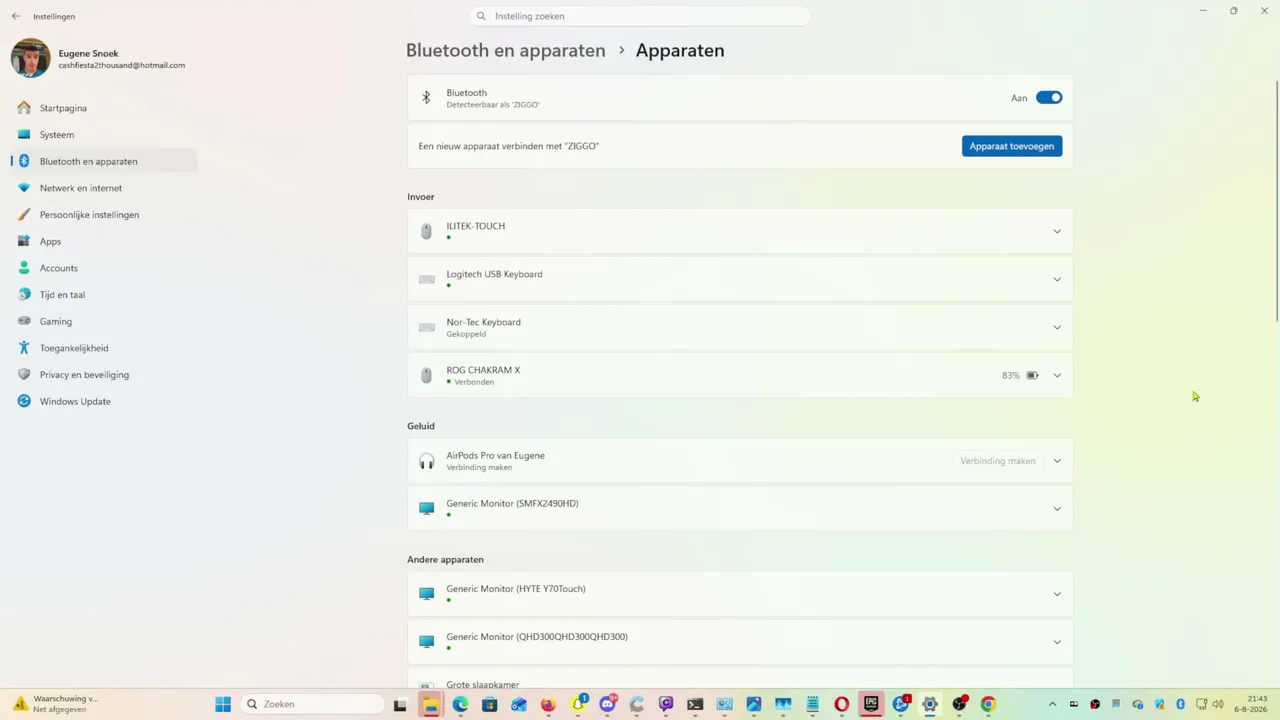Click the ROG CHAKRAM X mouse icon

(427, 375)
